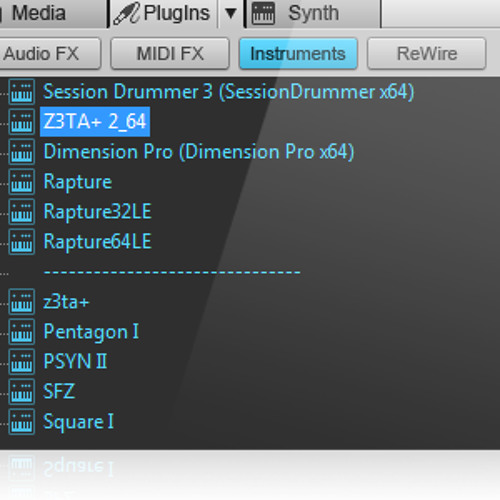
Task: Click the synth icon next to the Rapture row
Action: 22,182
